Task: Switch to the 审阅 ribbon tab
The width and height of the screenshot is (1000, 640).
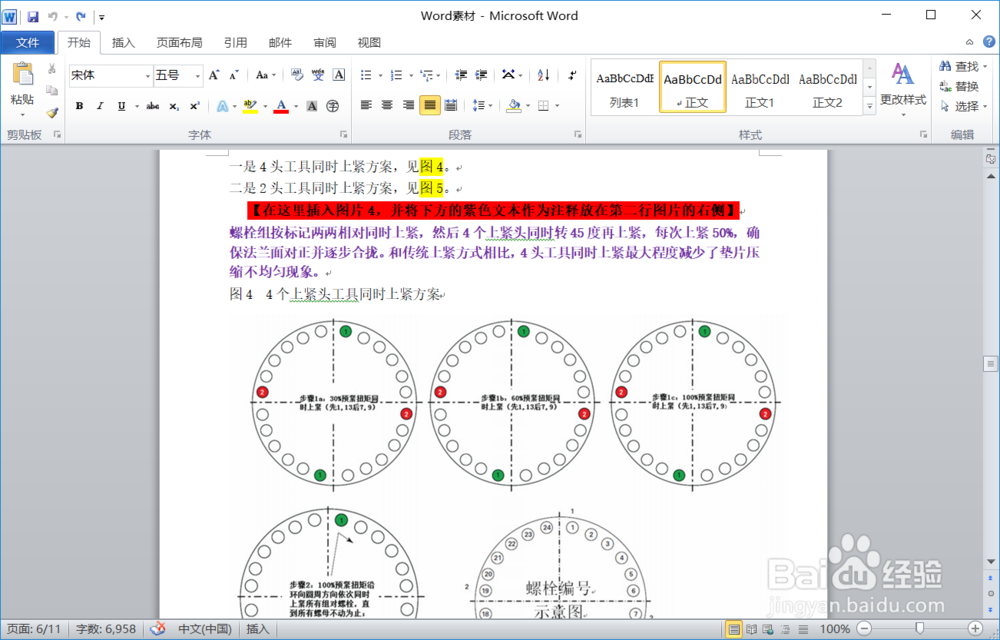Action: point(325,43)
